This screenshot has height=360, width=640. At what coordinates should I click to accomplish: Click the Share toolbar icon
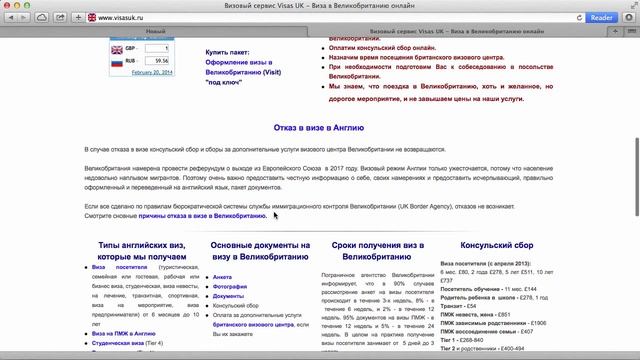point(60,18)
